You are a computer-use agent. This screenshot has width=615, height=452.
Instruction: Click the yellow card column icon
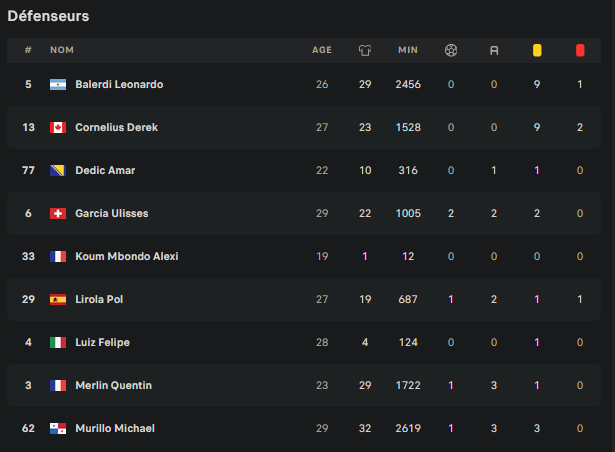click(537, 50)
